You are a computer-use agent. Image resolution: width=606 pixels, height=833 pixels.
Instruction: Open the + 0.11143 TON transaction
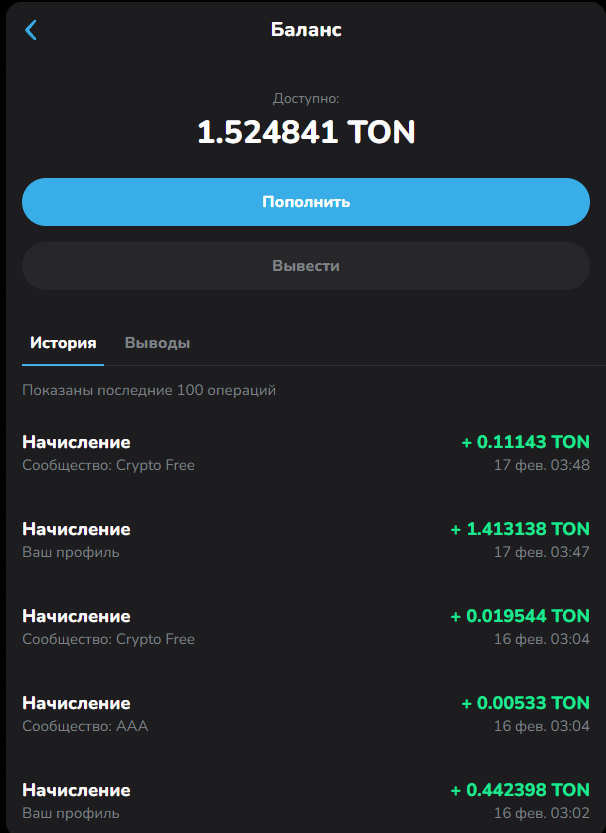[525, 442]
